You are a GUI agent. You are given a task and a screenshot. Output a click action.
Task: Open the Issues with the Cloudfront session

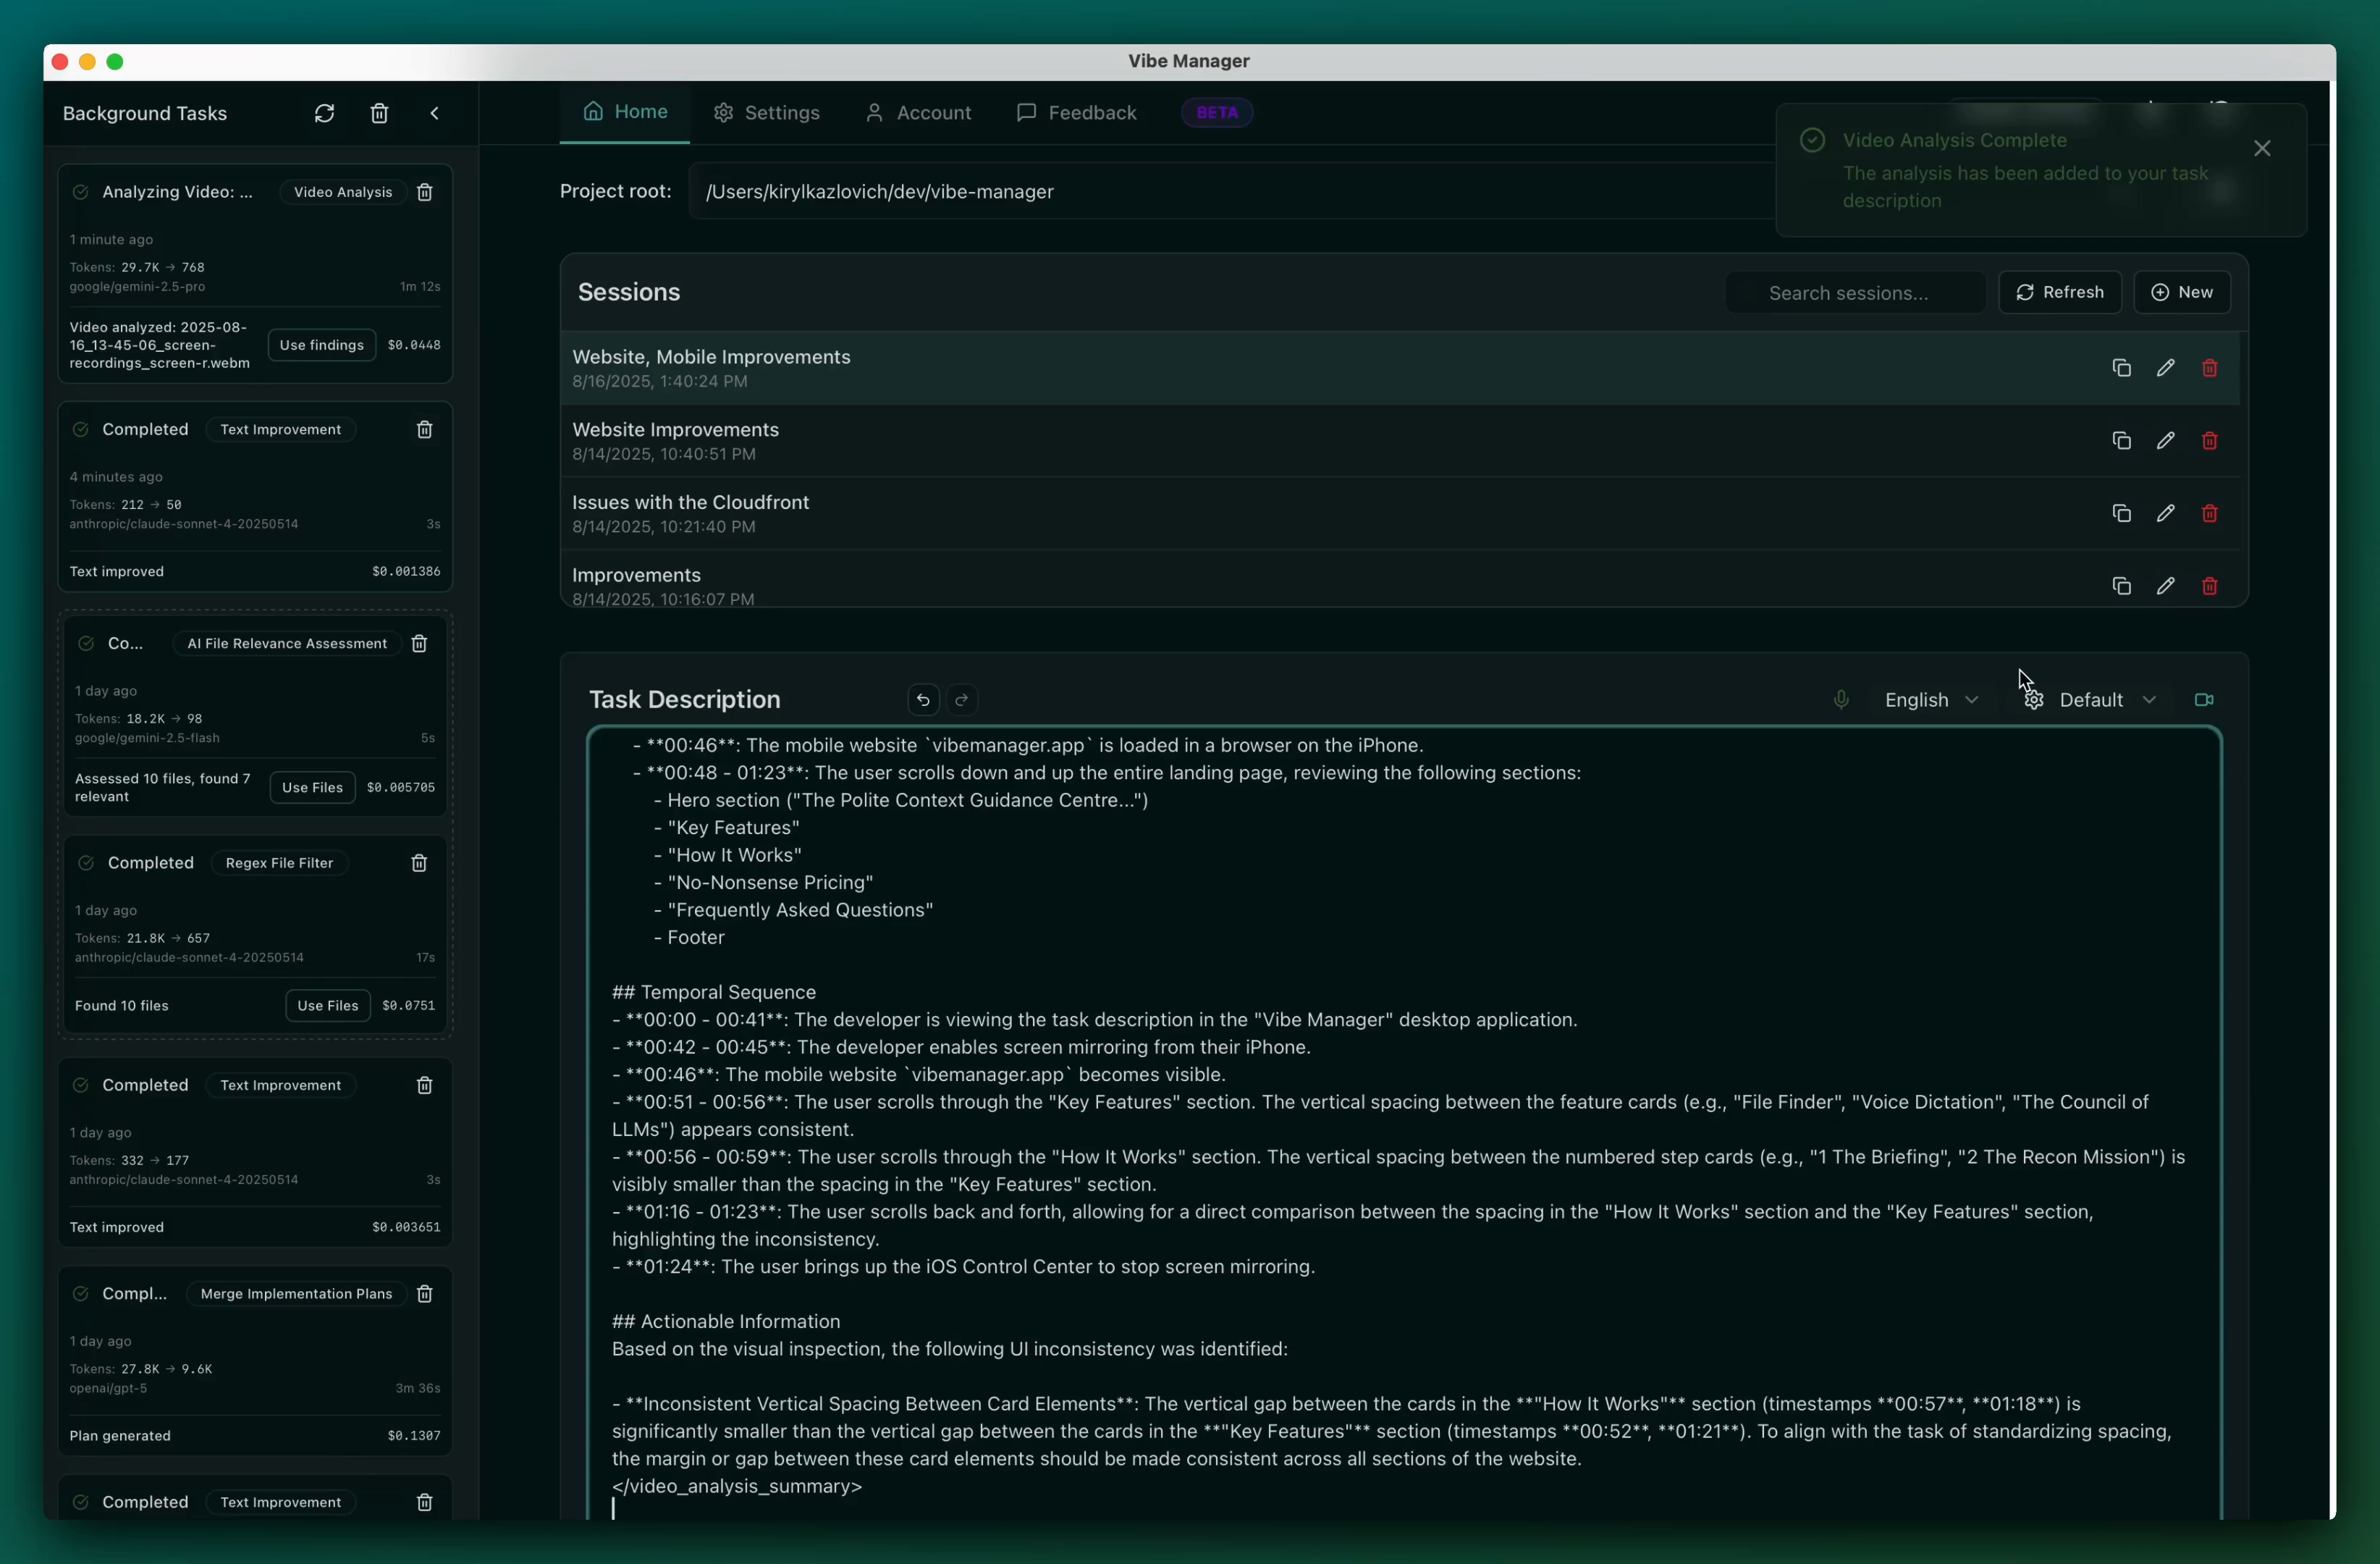[1400, 513]
